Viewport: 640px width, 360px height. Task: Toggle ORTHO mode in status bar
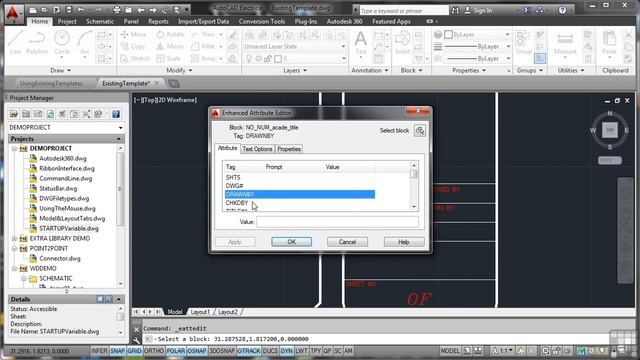coord(154,351)
